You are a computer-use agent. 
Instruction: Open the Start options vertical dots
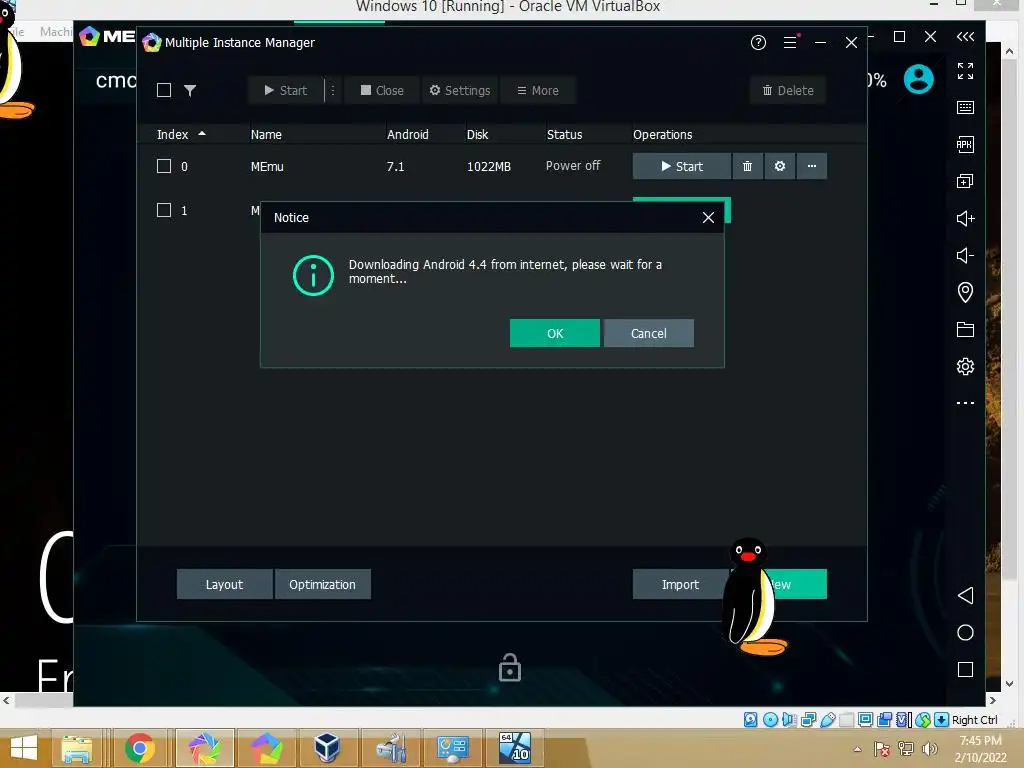coord(332,90)
